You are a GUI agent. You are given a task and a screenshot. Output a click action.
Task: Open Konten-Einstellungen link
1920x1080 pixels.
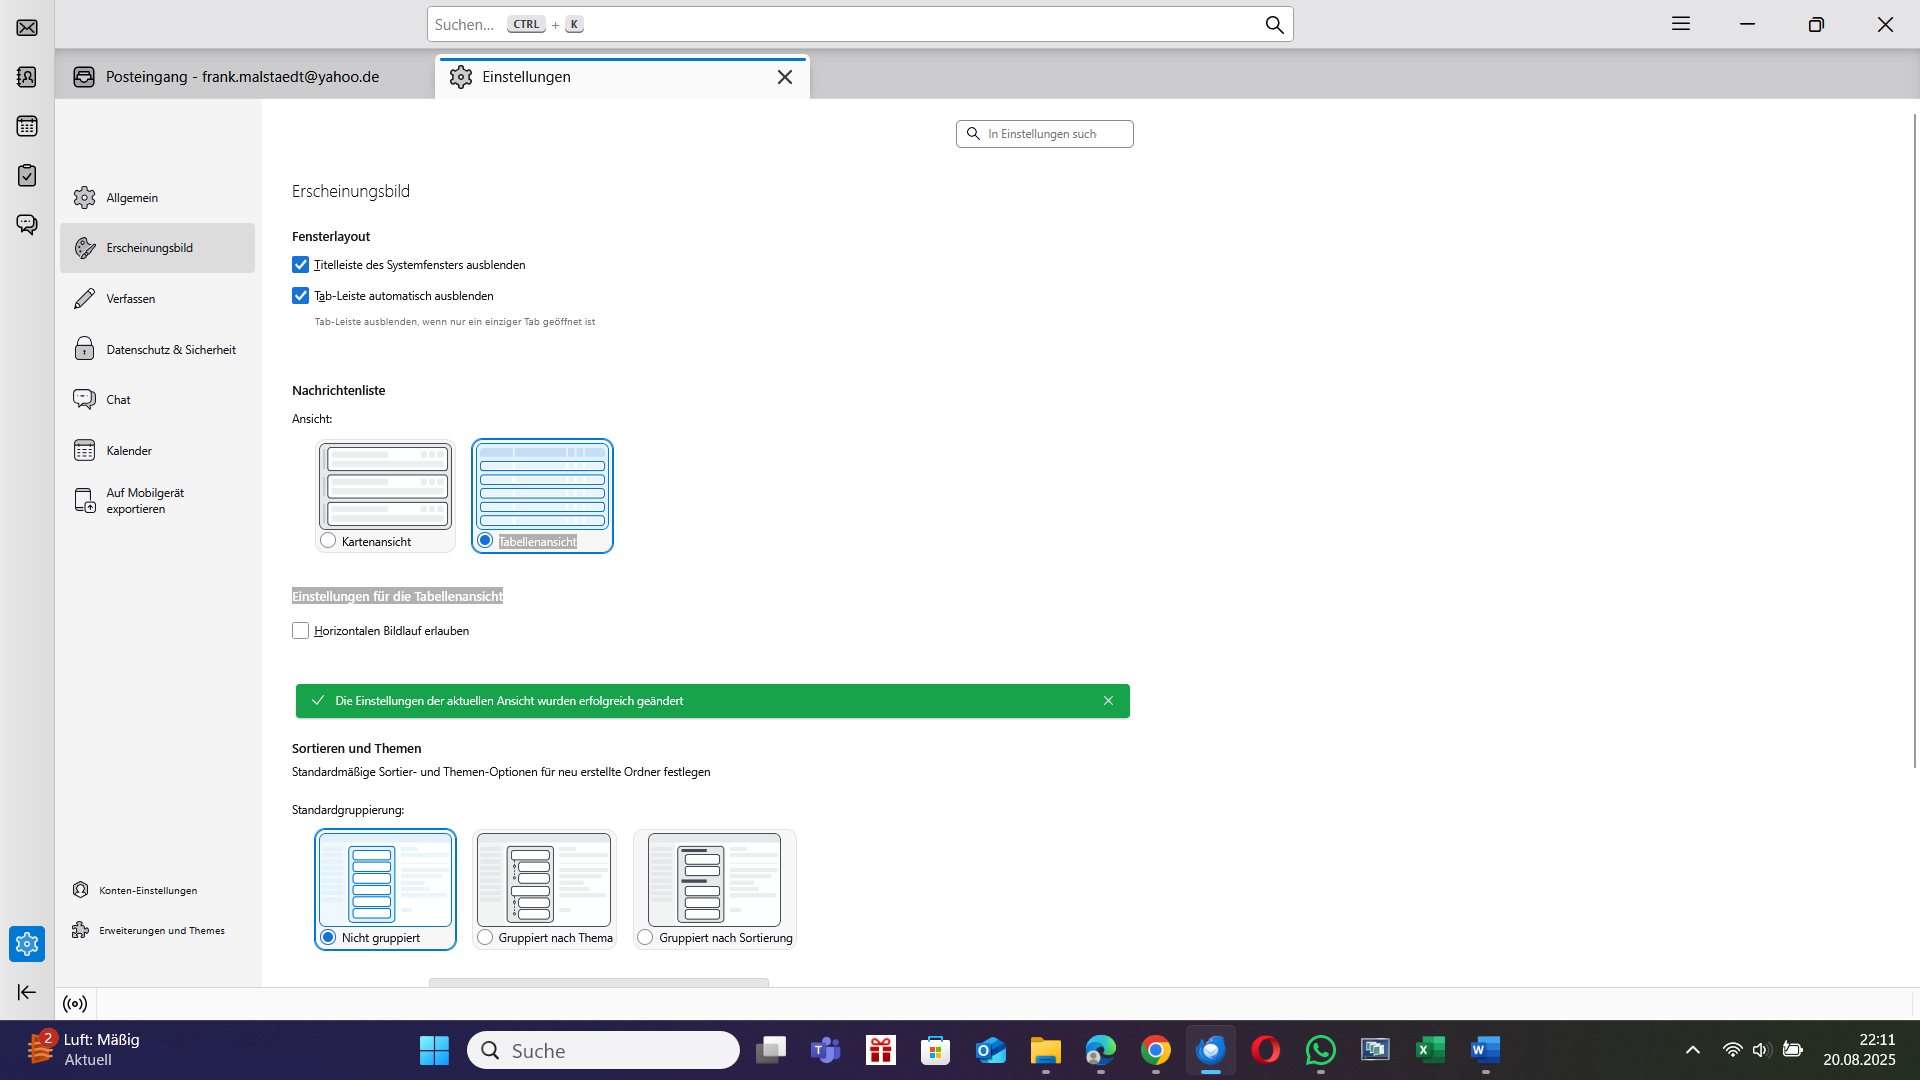pos(147,890)
